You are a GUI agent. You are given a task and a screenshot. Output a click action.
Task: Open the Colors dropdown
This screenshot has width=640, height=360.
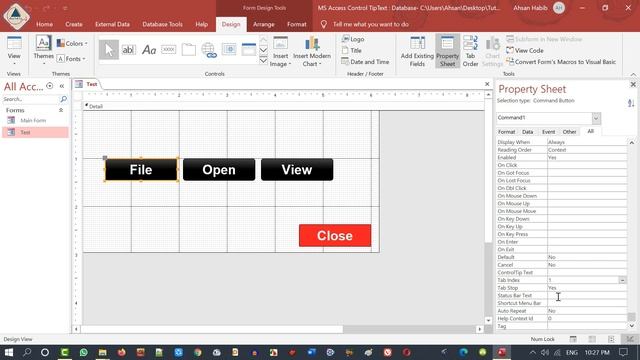click(x=72, y=43)
